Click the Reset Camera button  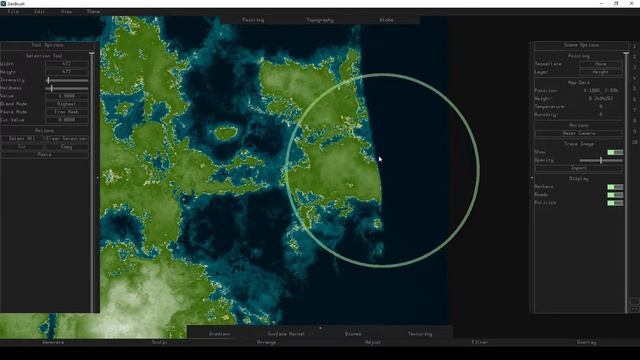tap(579, 133)
